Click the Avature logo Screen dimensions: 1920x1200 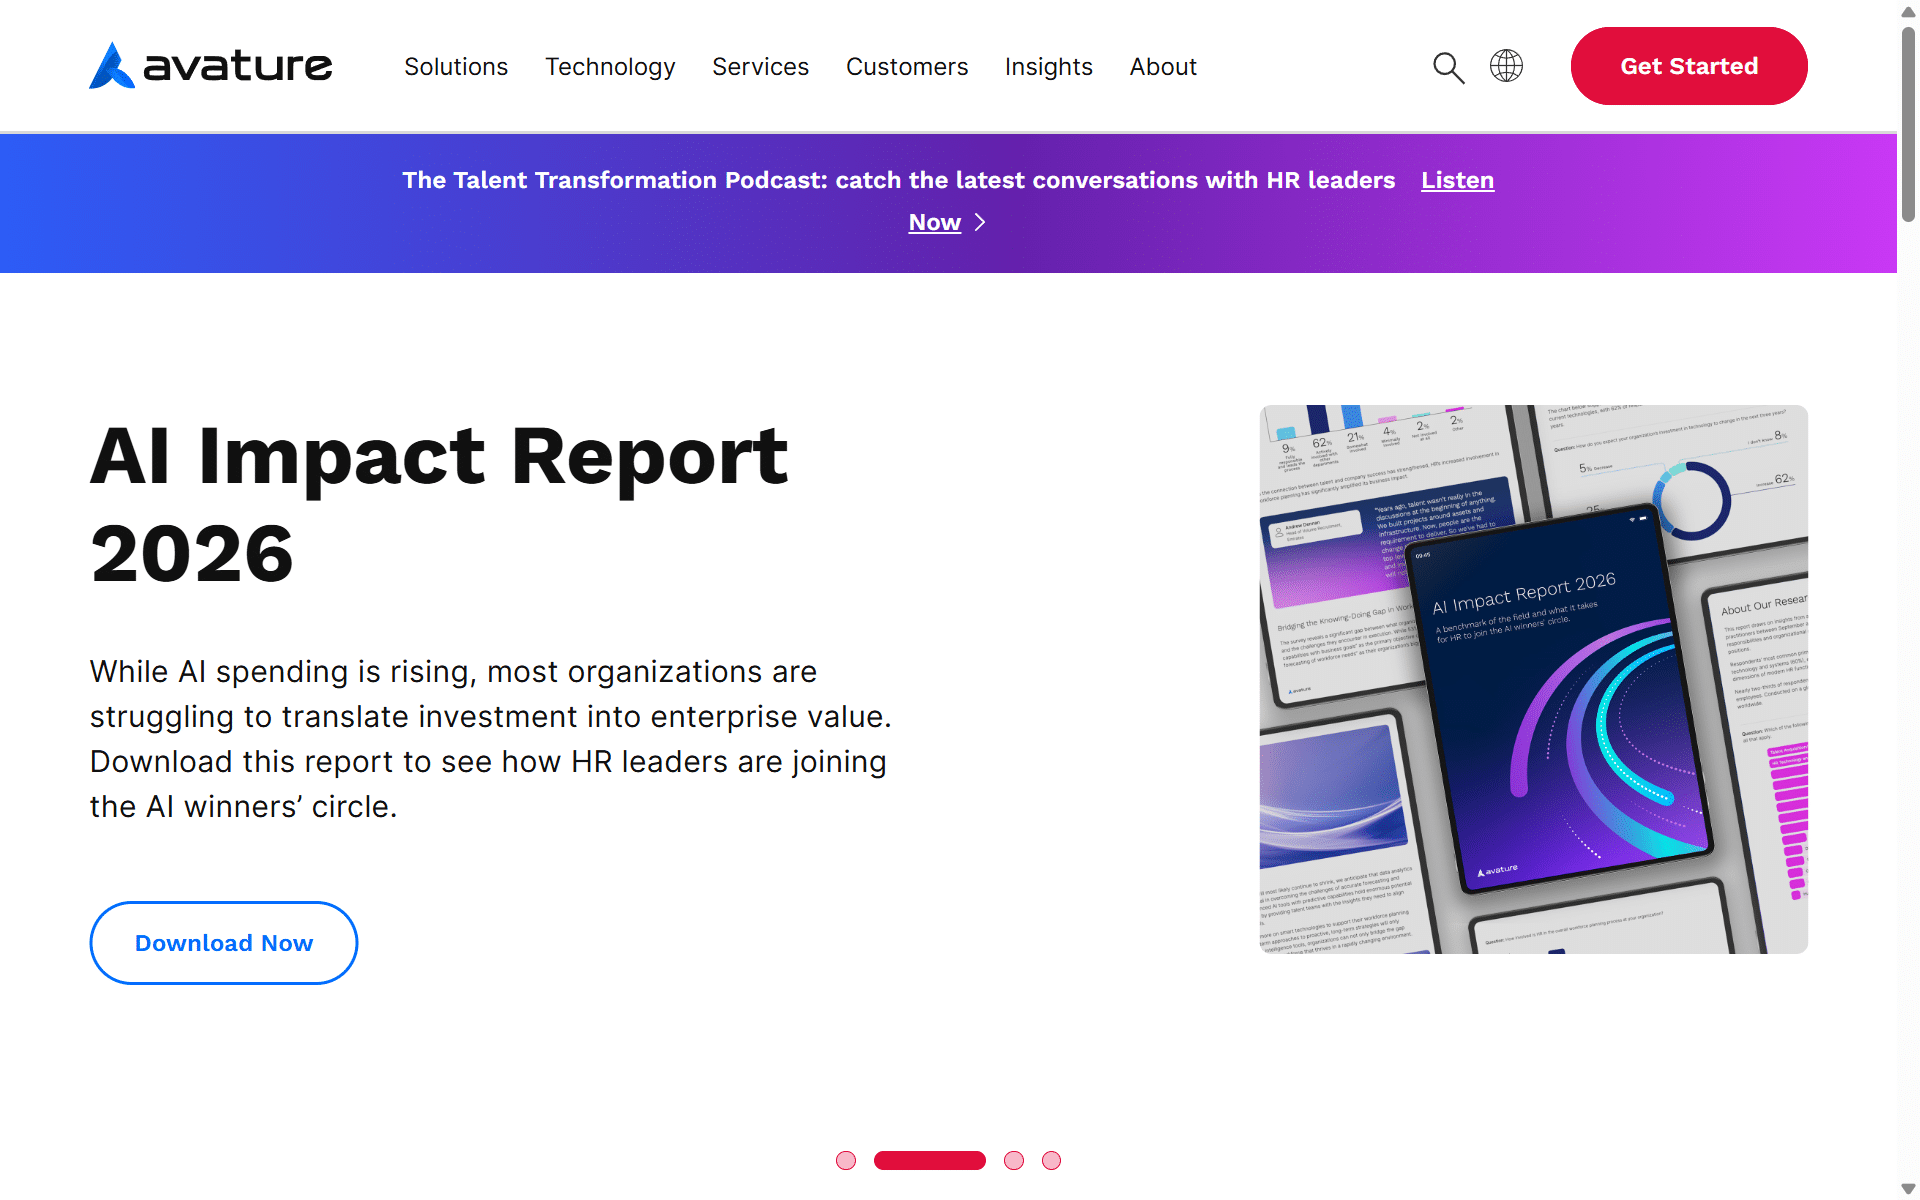[x=211, y=66]
